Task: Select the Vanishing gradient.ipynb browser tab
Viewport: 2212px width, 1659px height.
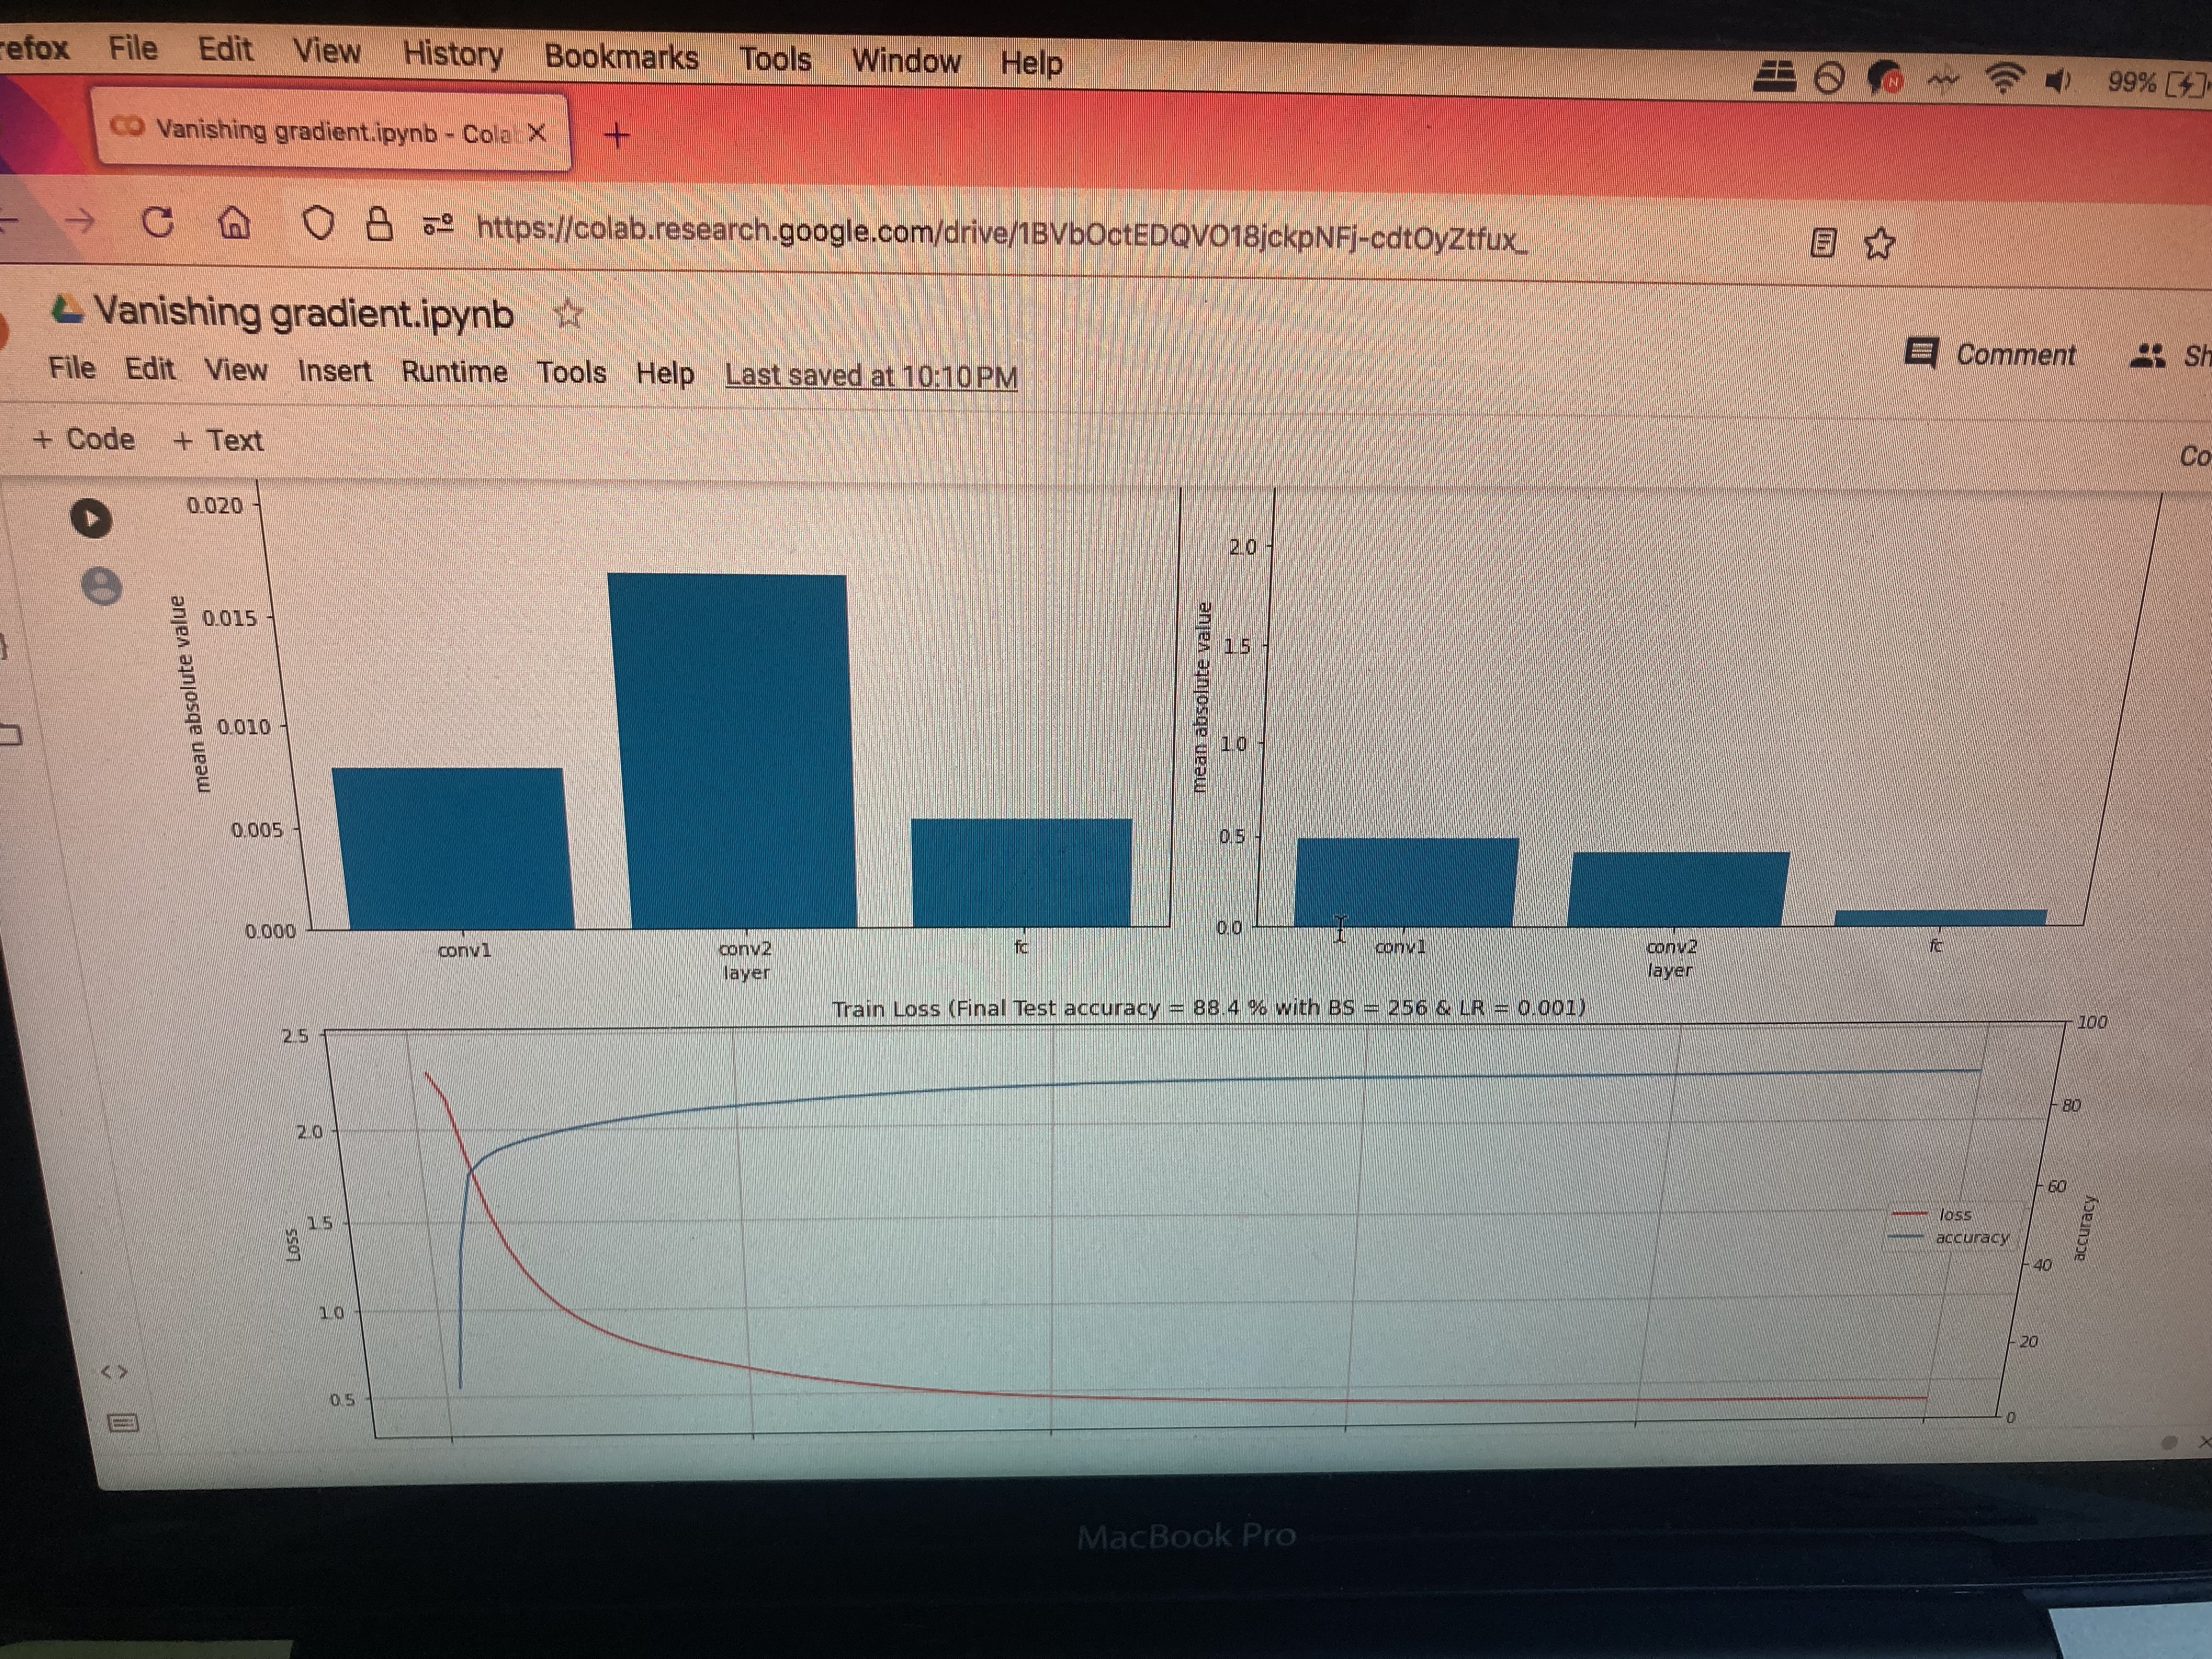Action: [331, 131]
